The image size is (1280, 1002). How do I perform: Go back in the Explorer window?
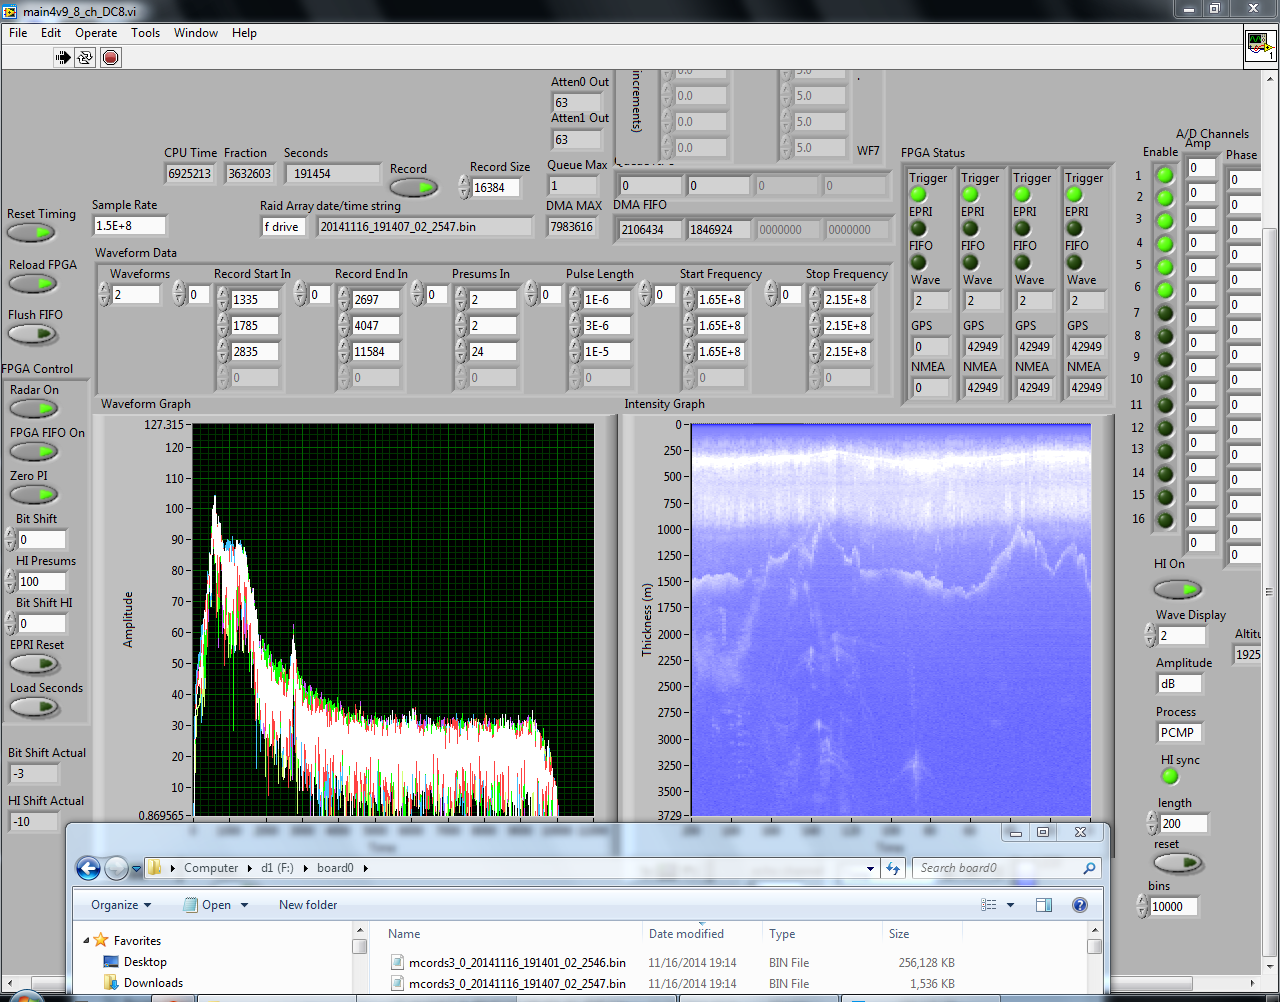[x=88, y=868]
